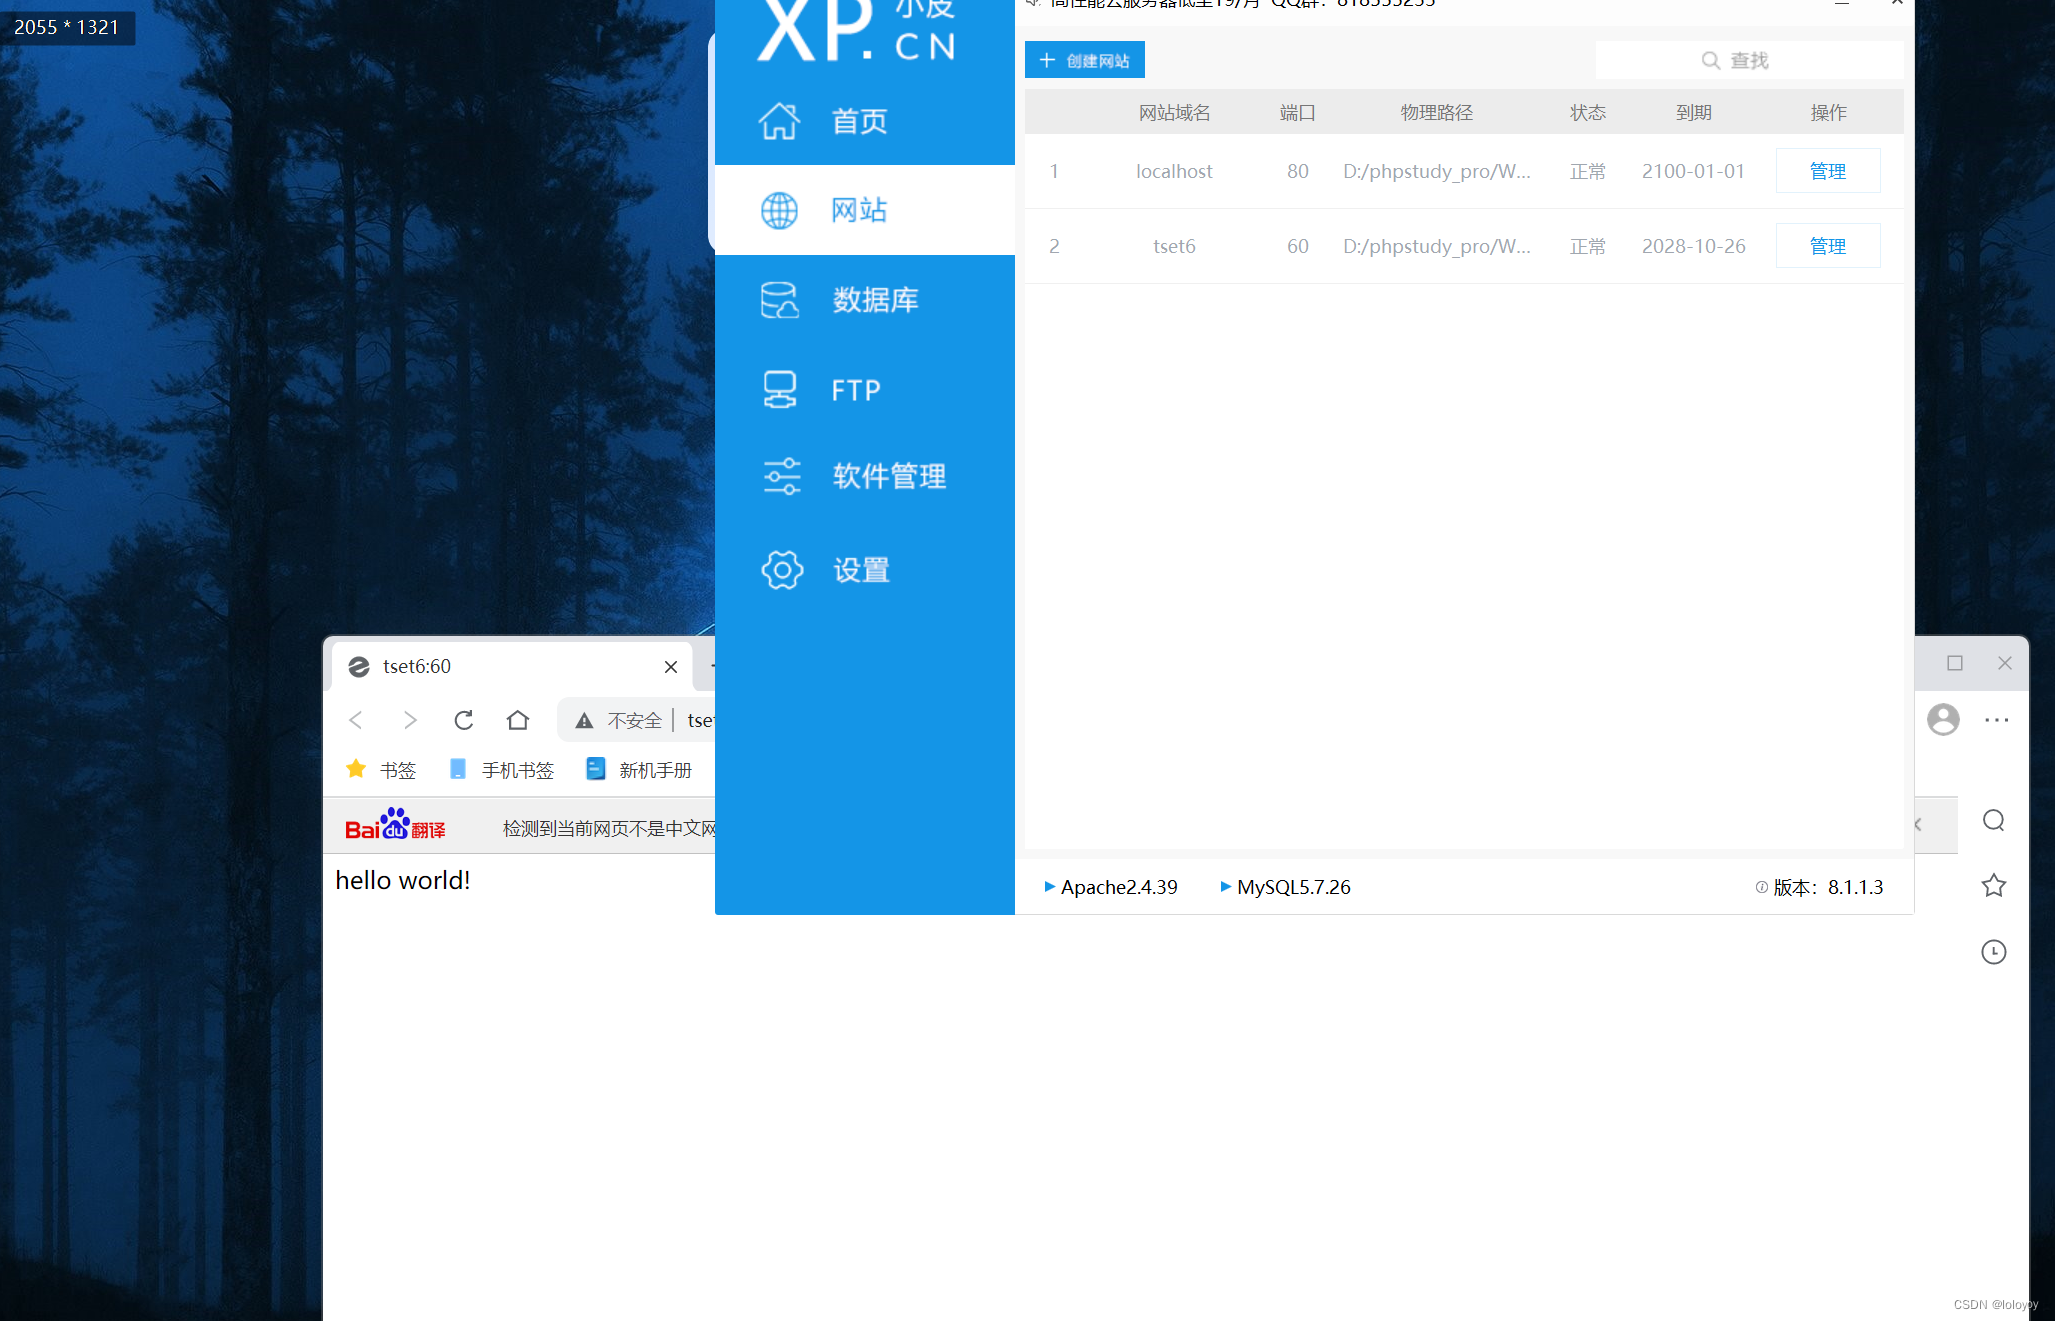Click the version info icon next to 8.1.1.3
This screenshot has height=1321, width=2055.
click(1760, 887)
